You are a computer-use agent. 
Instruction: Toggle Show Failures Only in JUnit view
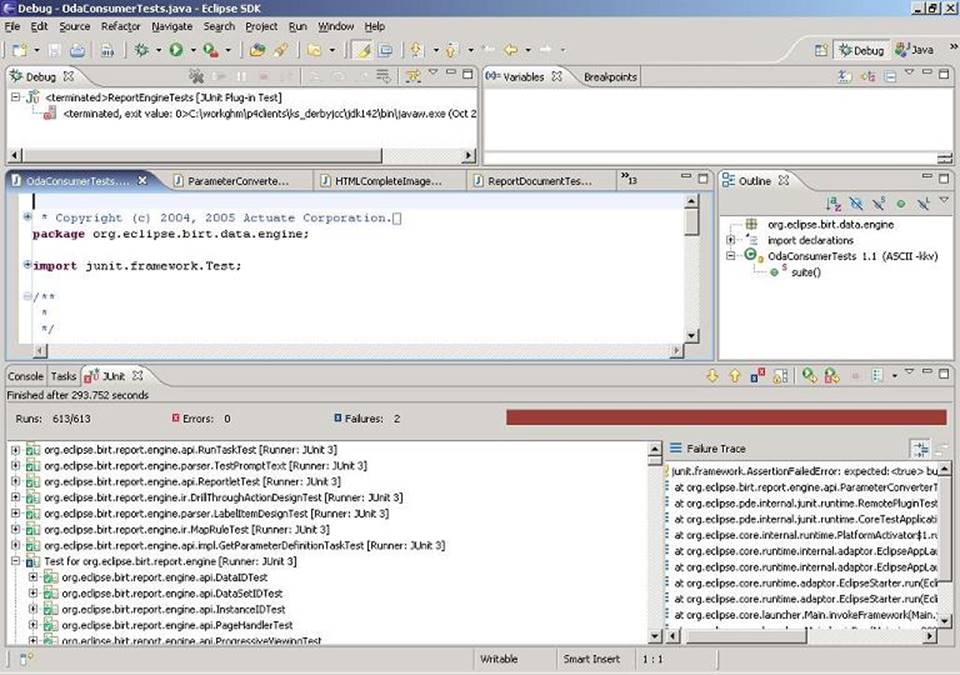click(x=757, y=375)
